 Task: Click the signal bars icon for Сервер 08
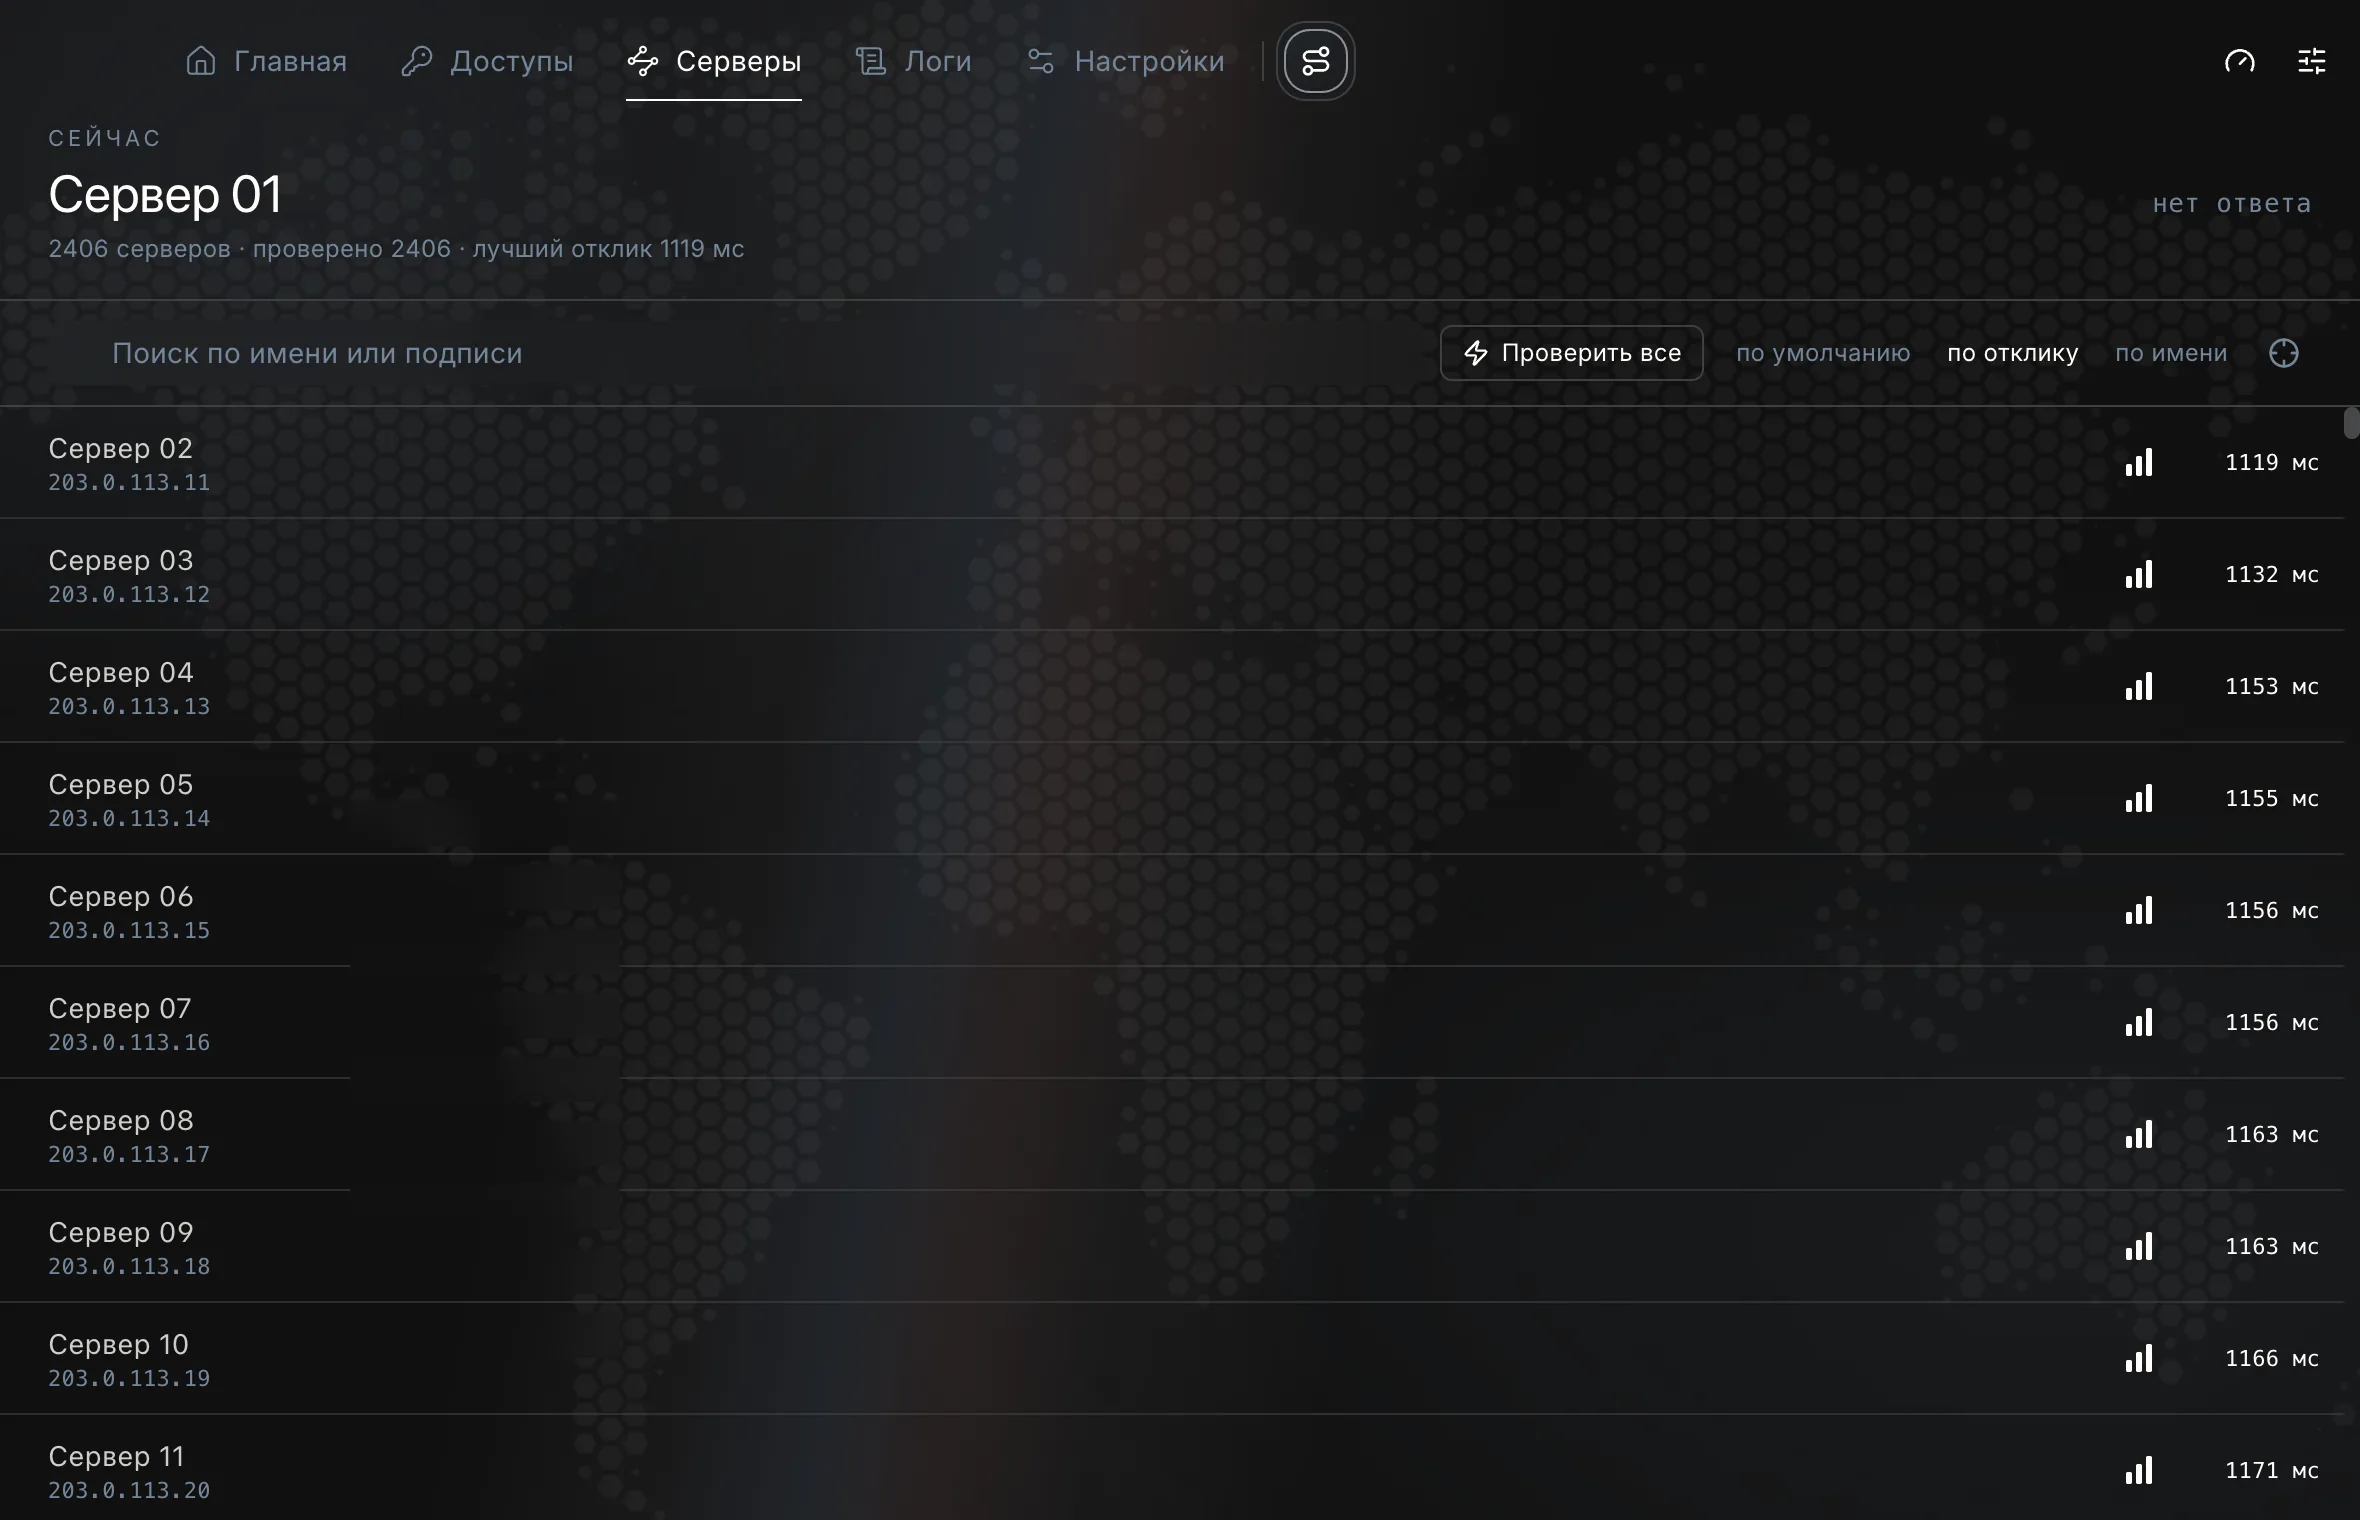pos(2139,1134)
